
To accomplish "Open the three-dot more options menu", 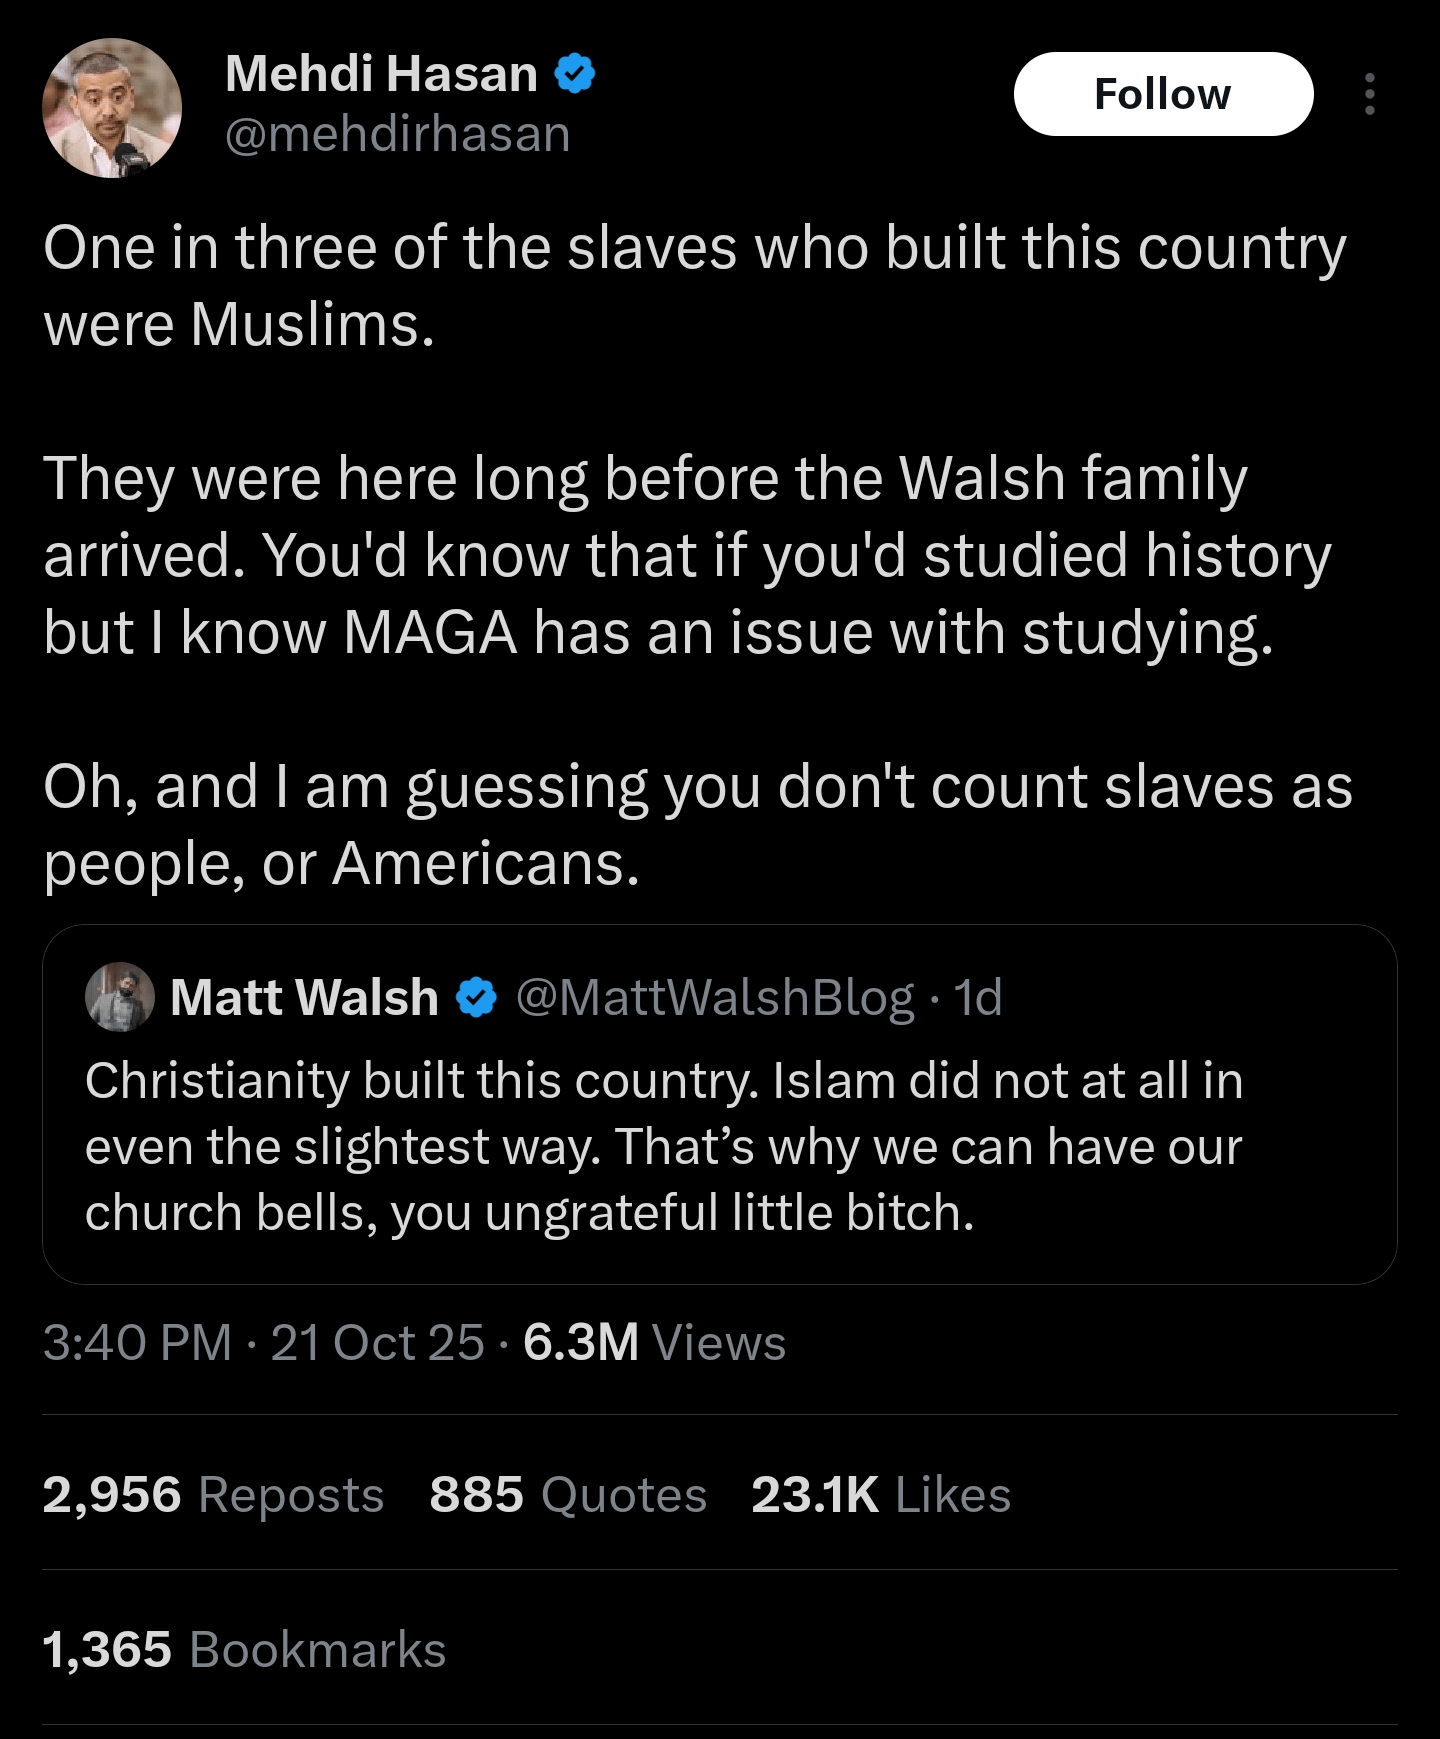I will pos(1369,94).
